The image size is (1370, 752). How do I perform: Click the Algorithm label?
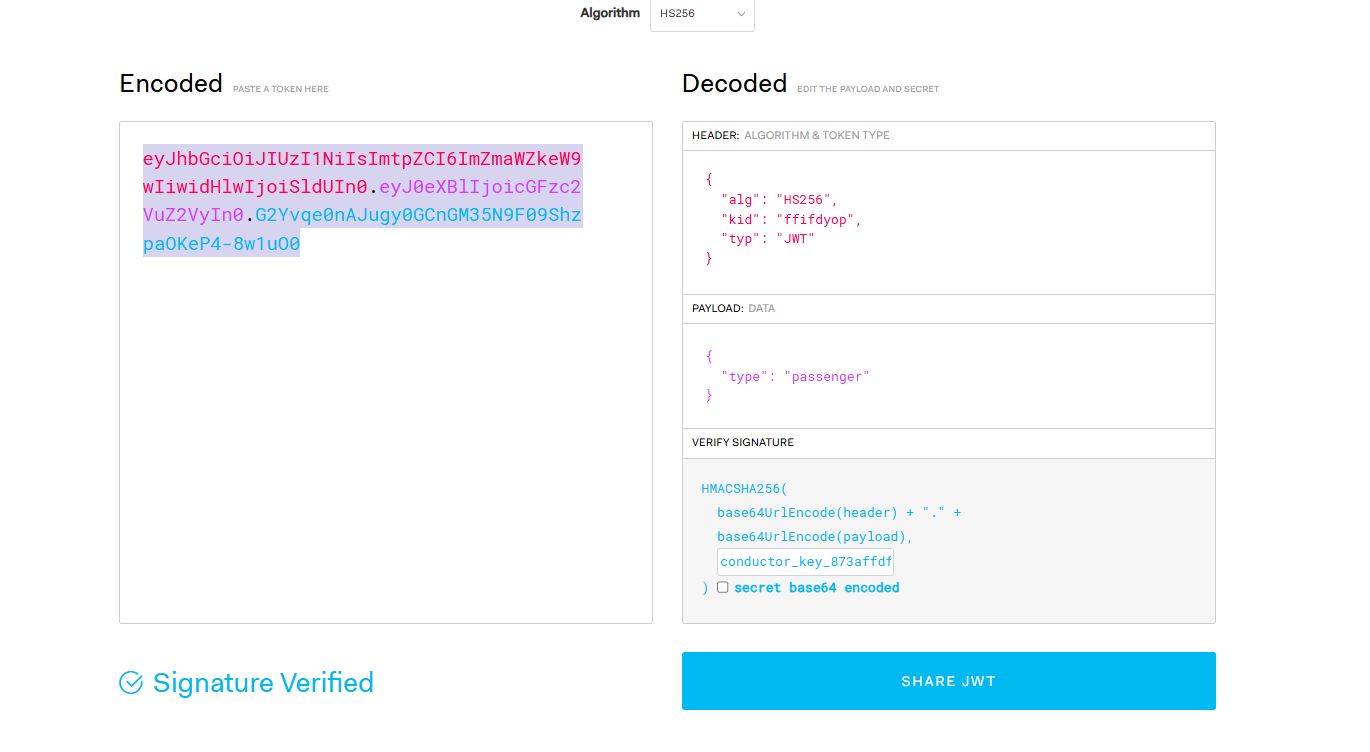point(610,13)
